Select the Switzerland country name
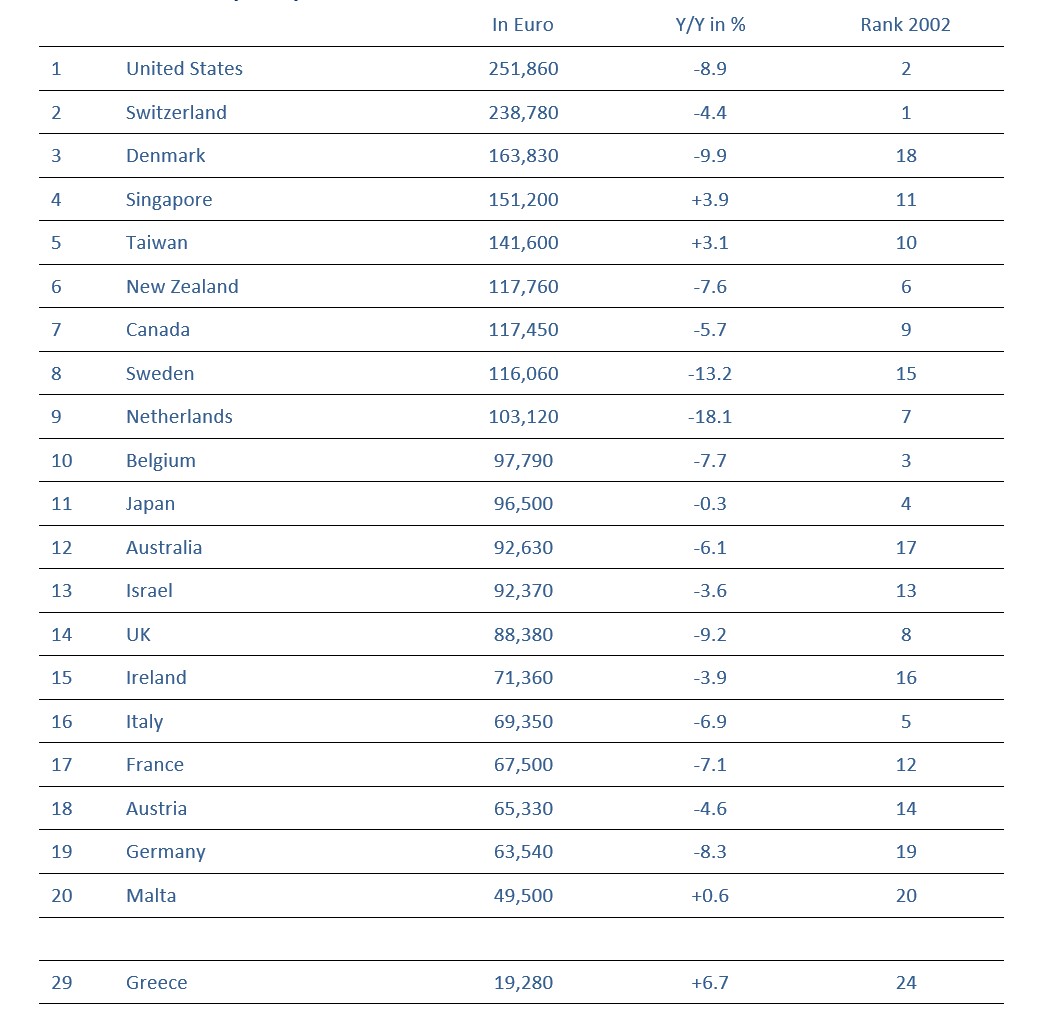Viewport: 1050px width, 1027px height. (x=176, y=113)
